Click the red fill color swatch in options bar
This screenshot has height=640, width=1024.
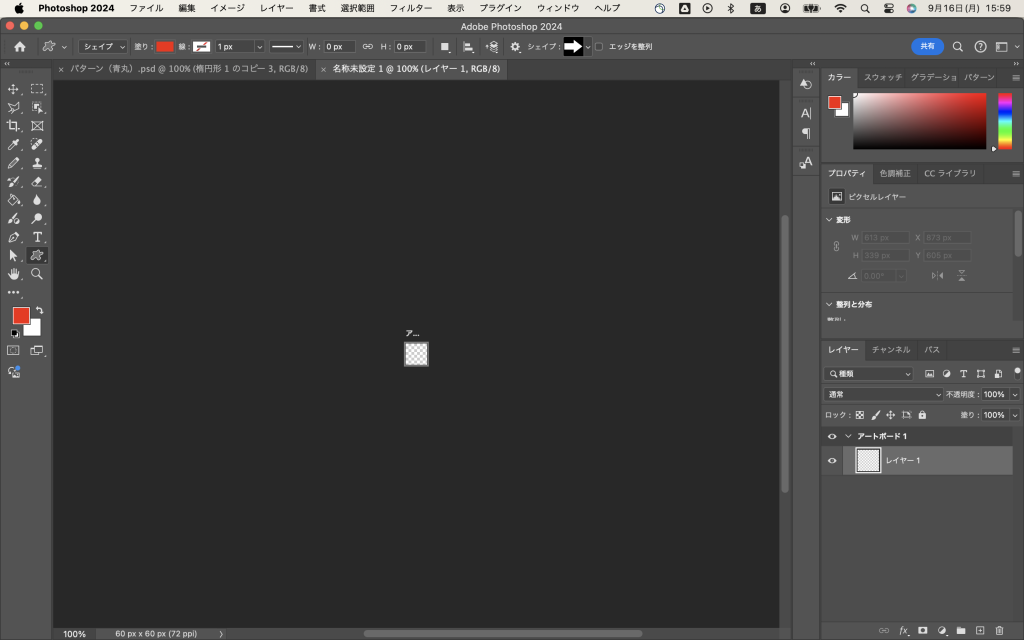[x=164, y=47]
